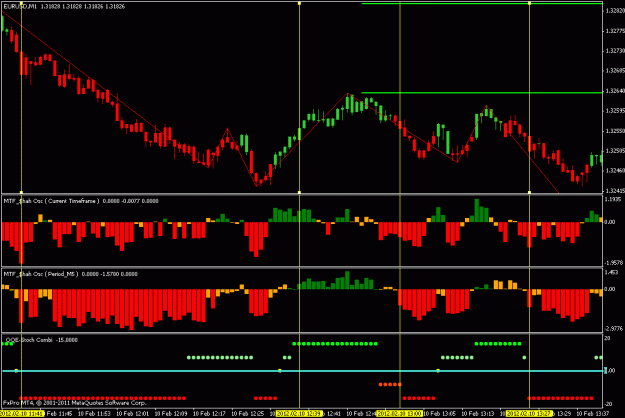The image size is (625, 418).
Task: Click the 1.1935 scale value of first oscillator
Action: coord(613,199)
